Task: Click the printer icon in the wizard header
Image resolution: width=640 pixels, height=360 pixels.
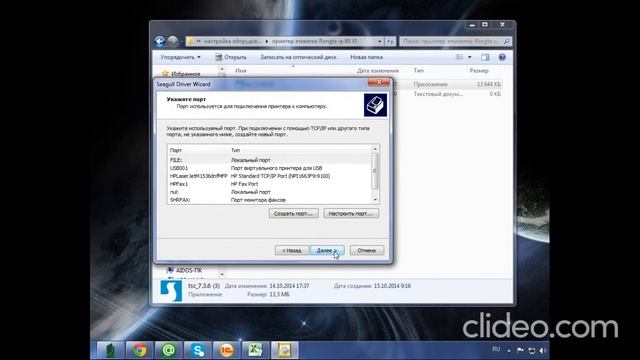Action: tap(375, 105)
